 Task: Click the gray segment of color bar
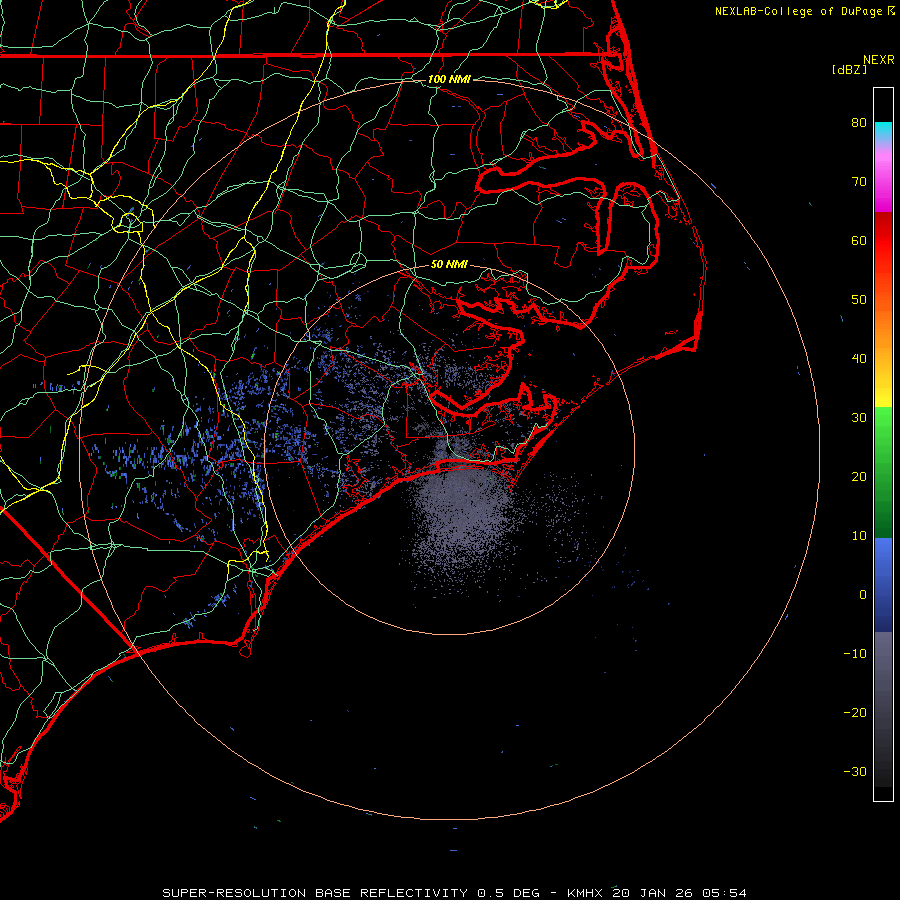coord(883,677)
